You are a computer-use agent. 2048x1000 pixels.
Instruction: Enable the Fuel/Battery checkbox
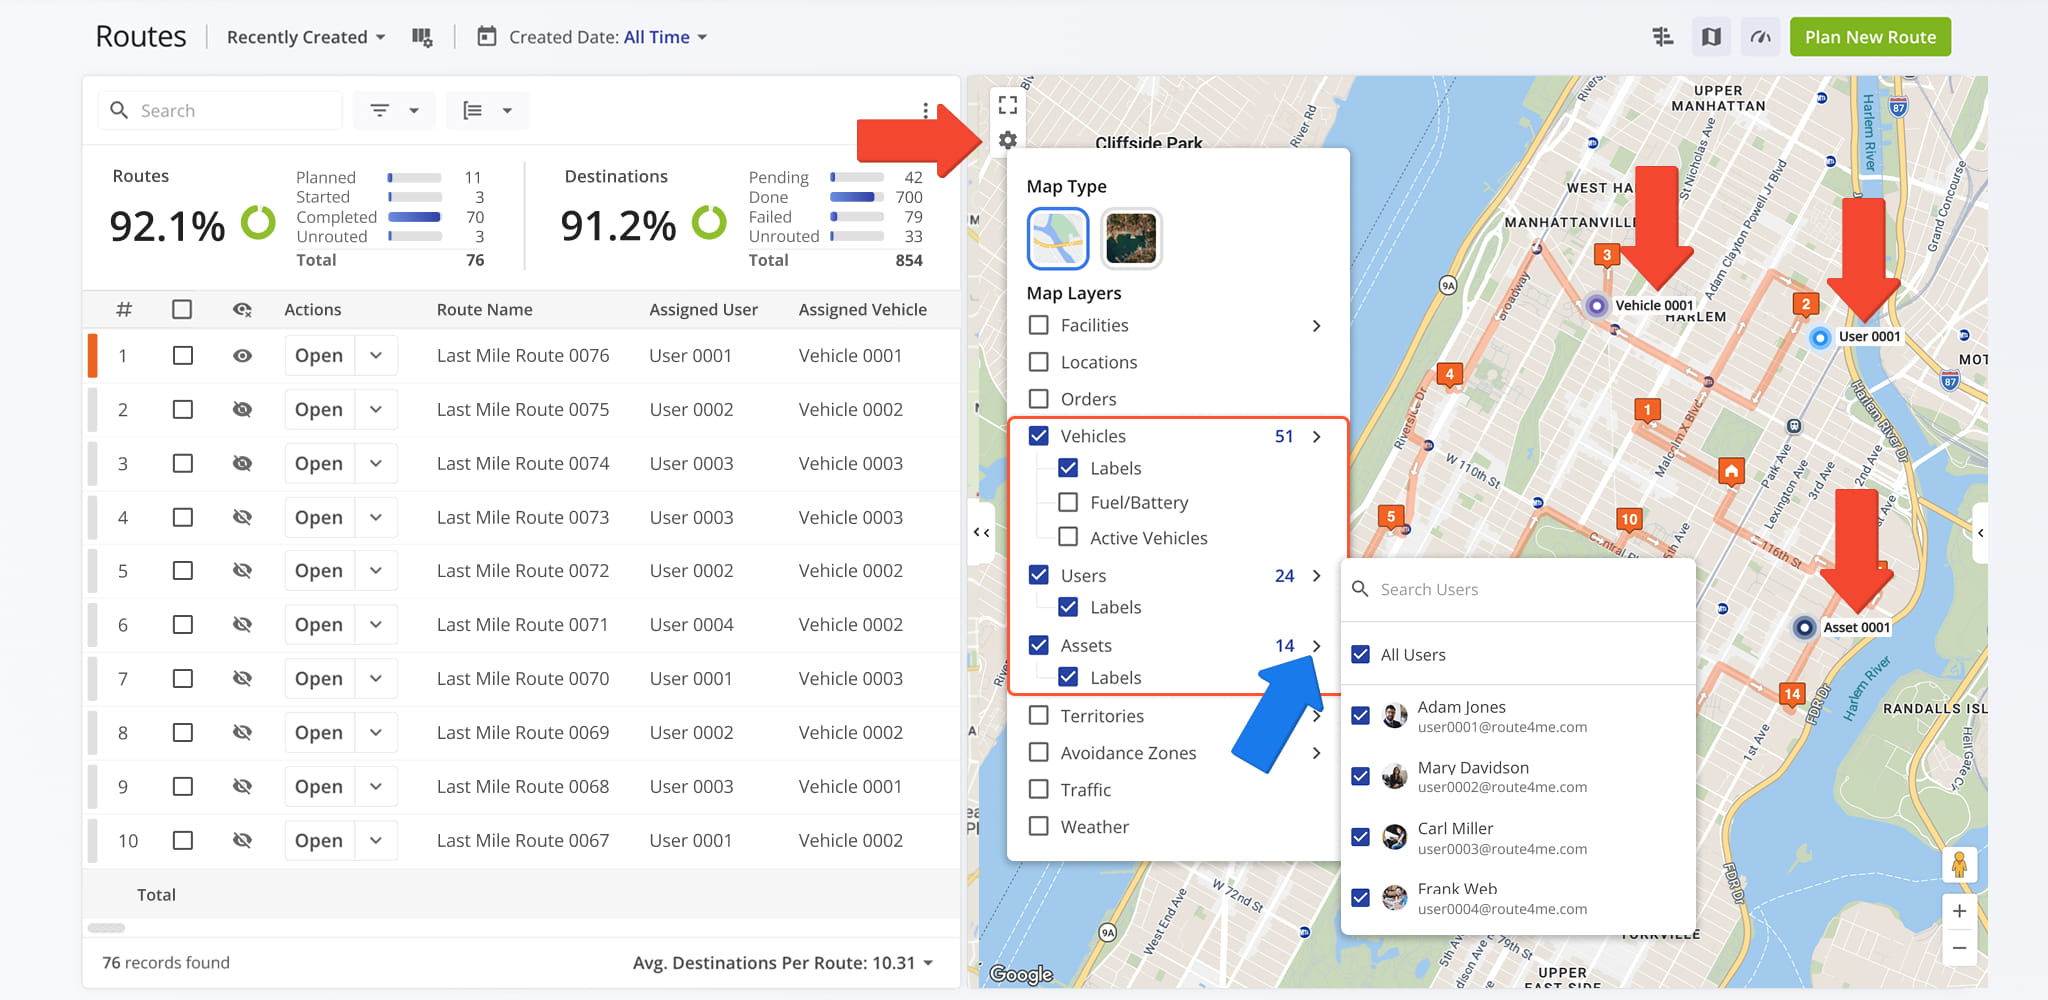[1068, 502]
